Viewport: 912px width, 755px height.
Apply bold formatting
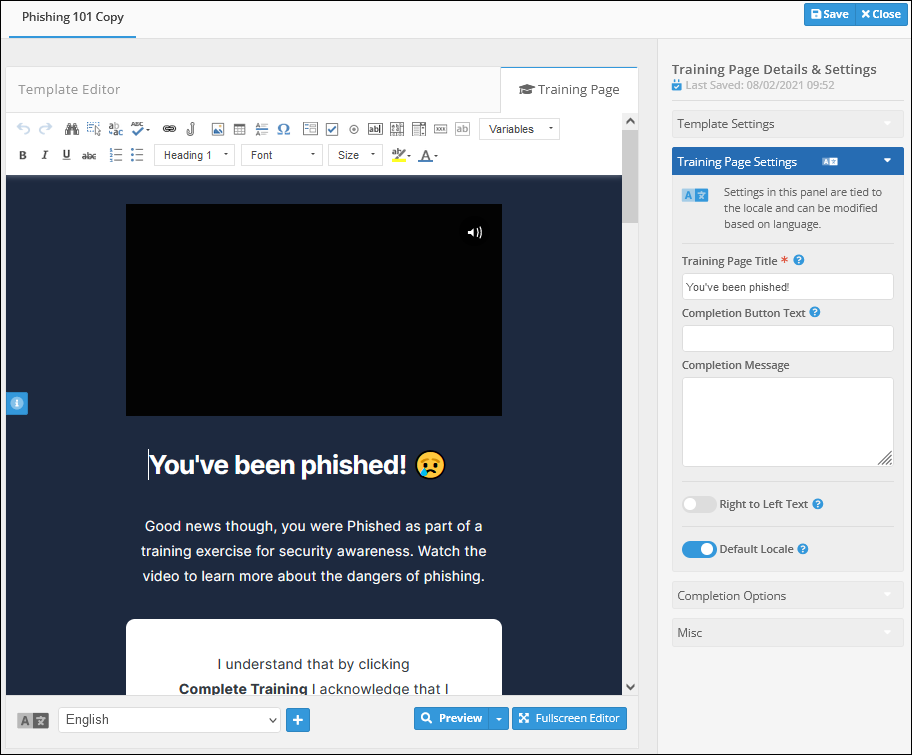pos(23,155)
